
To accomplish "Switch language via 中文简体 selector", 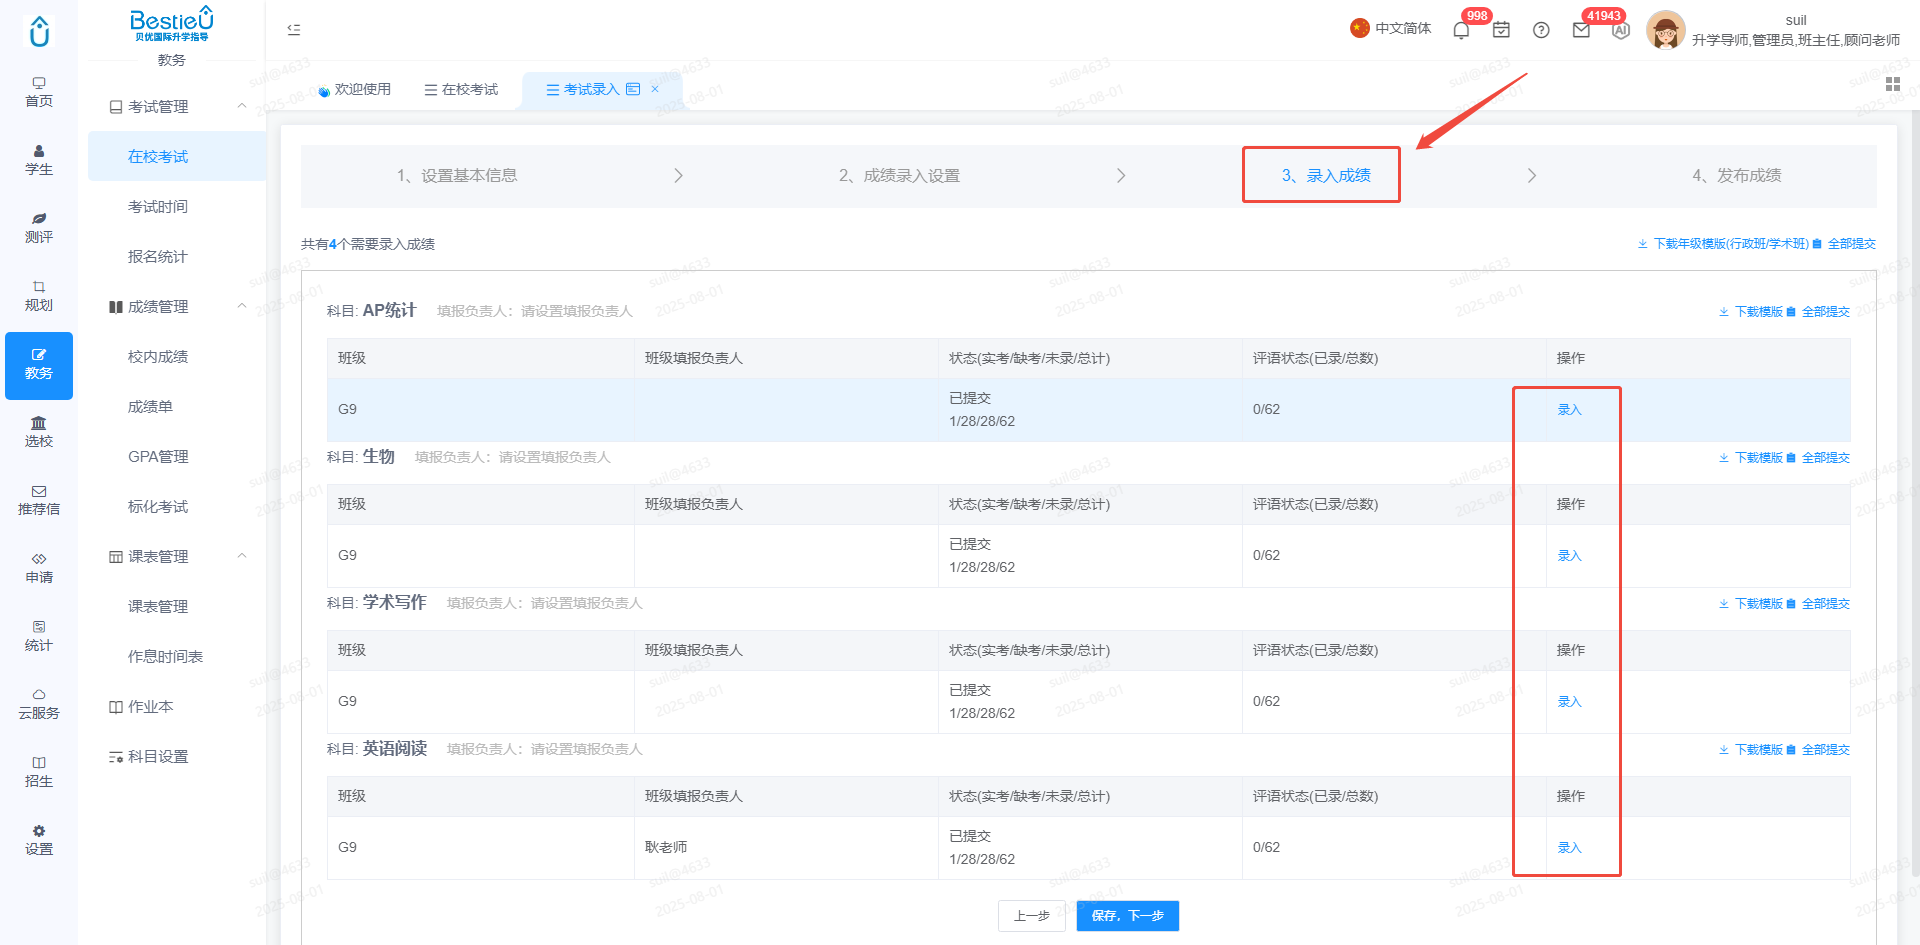I will 1391,28.
